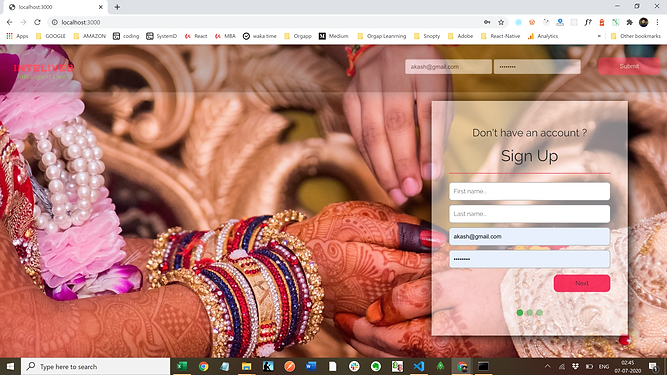Viewport: 667px width, 375px height.
Task: Close the localhost:3000 tab
Action: tap(101, 7)
